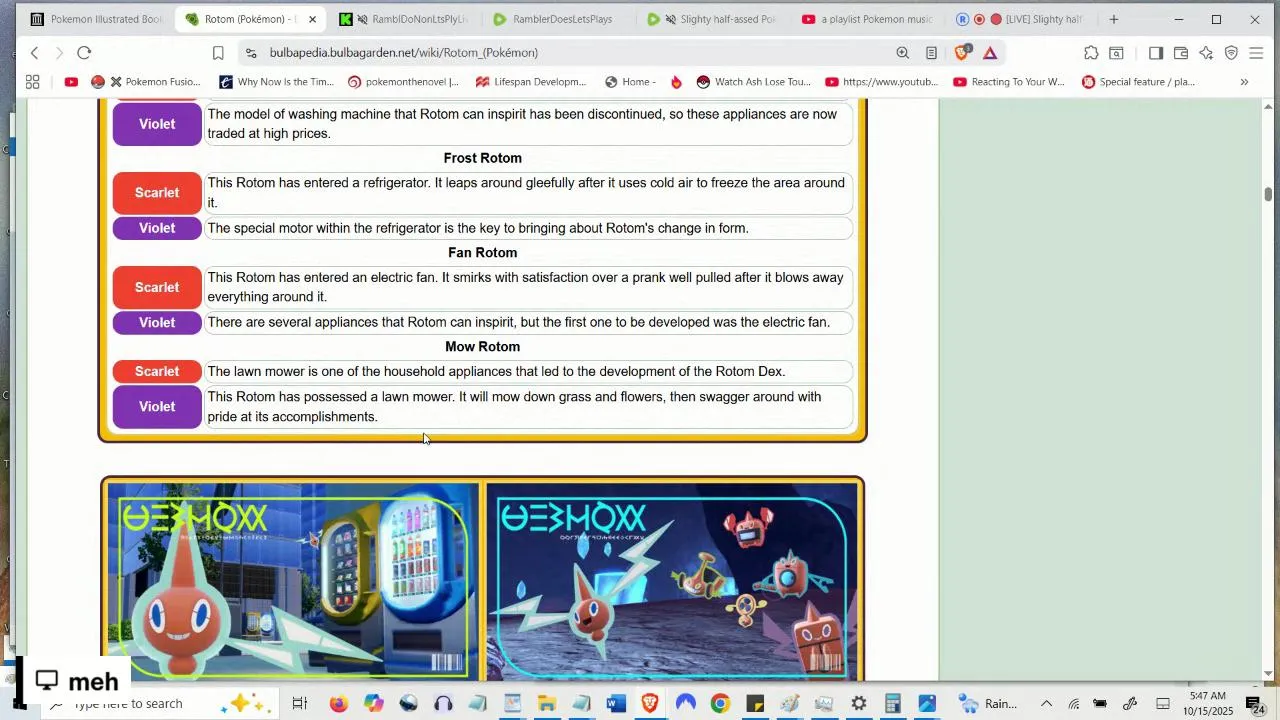
Task: Click the Violet label under Frost Rotom
Action: click(157, 228)
